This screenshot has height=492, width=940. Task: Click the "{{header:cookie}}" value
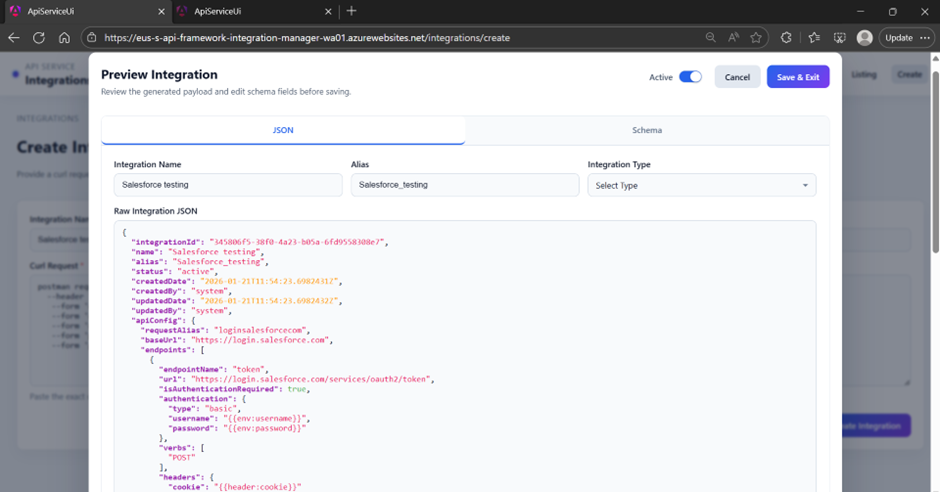tap(257, 487)
